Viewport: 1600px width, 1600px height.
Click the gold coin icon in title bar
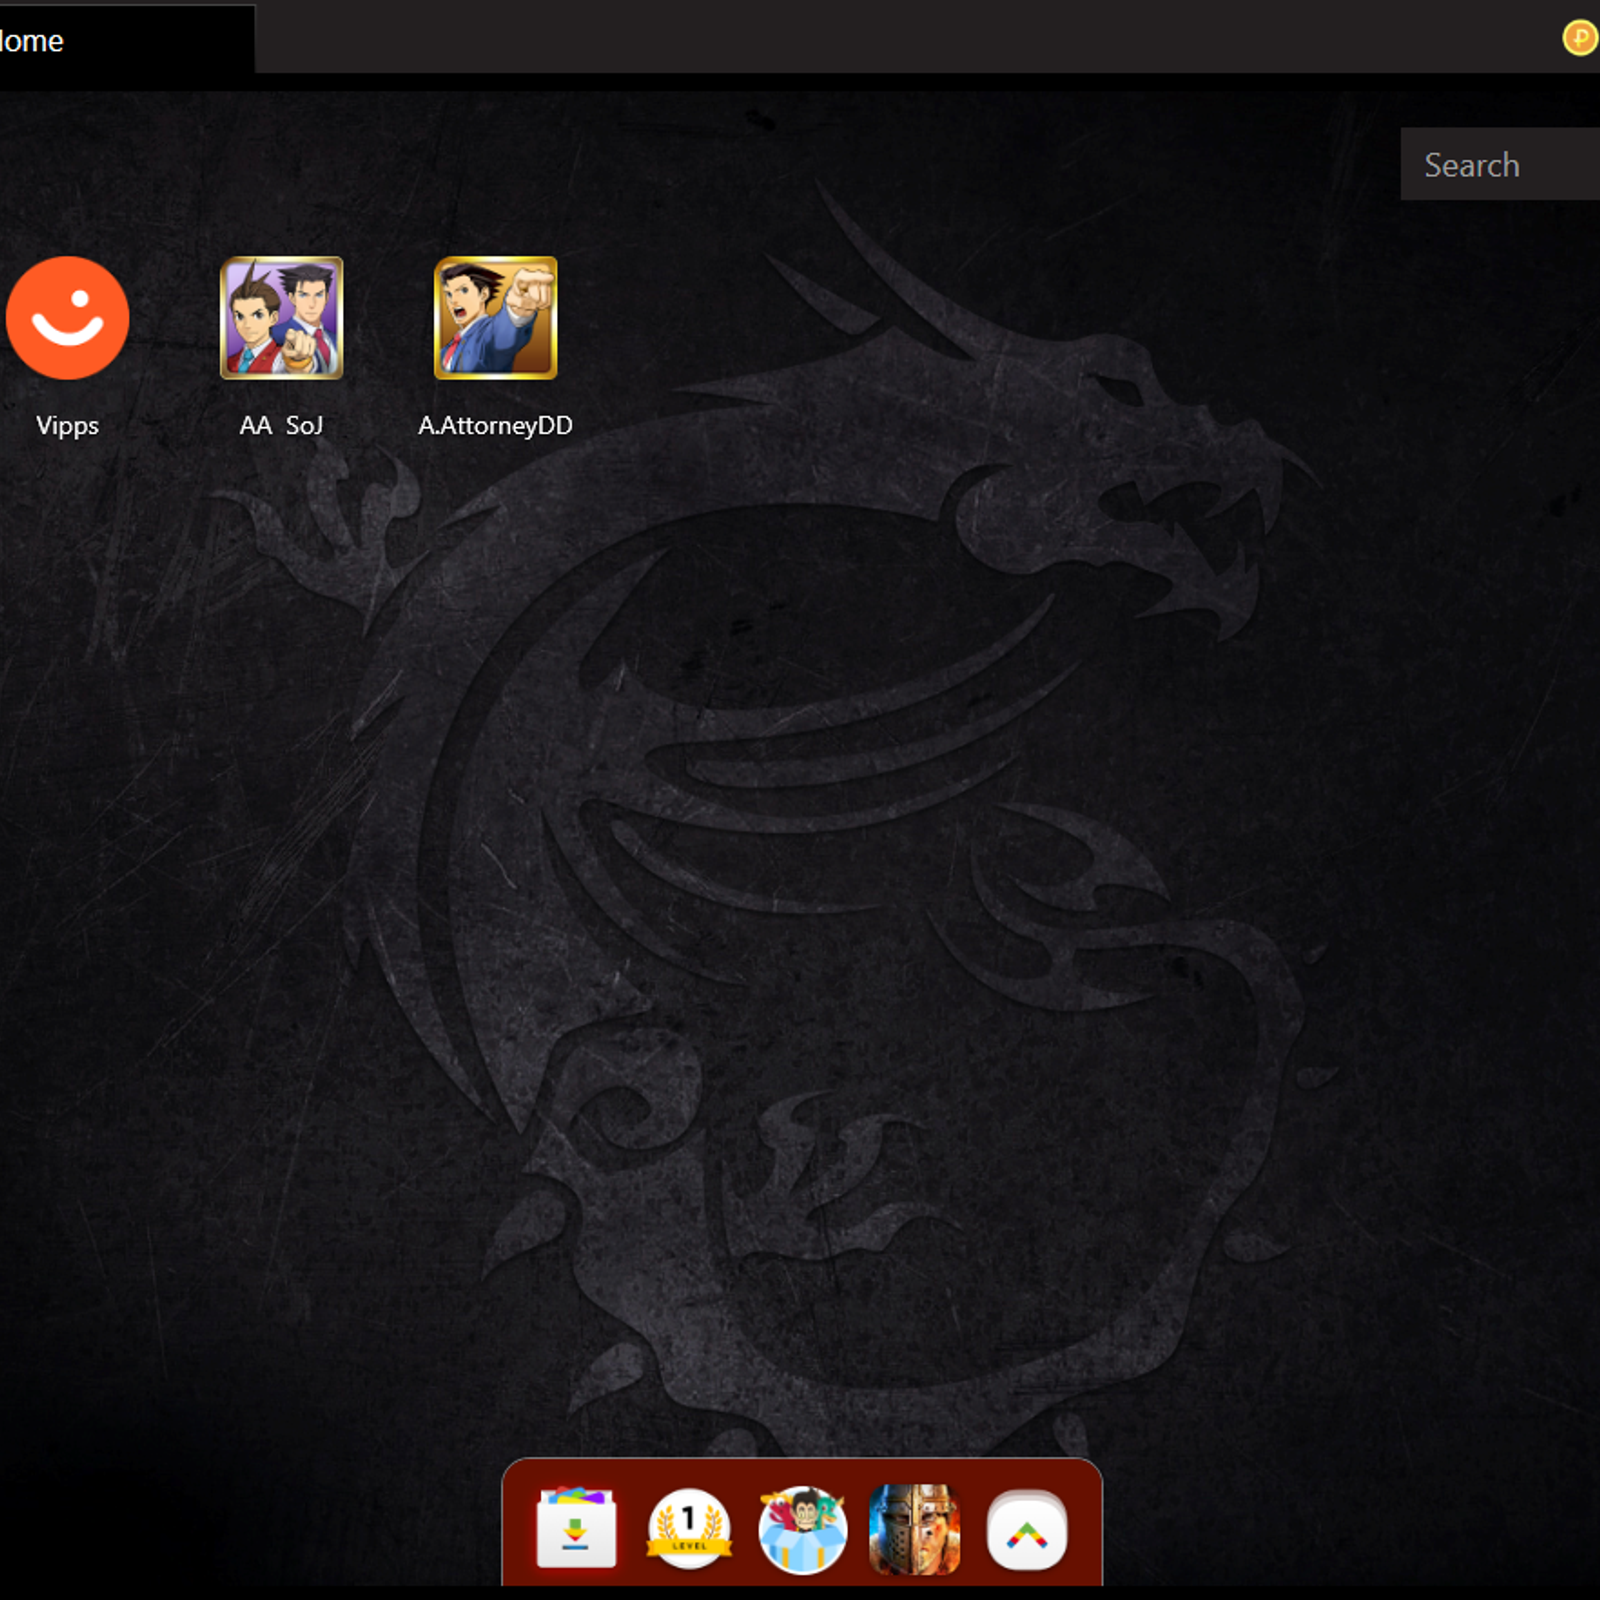(1580, 38)
